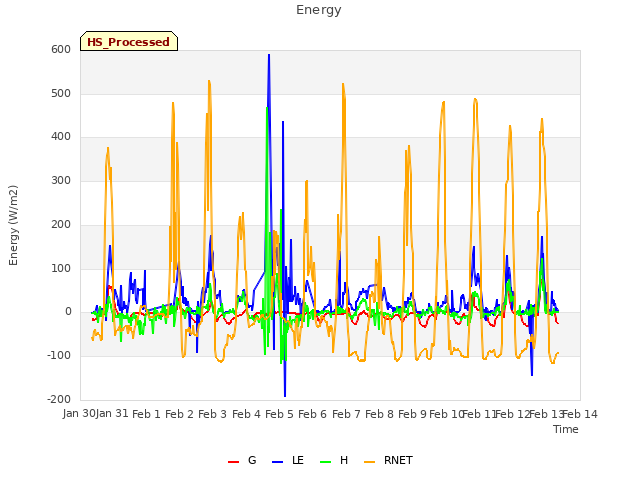This screenshot has width=640, height=480.
Task: Click the Jan 30 x-axis date label
Action: tap(79, 413)
